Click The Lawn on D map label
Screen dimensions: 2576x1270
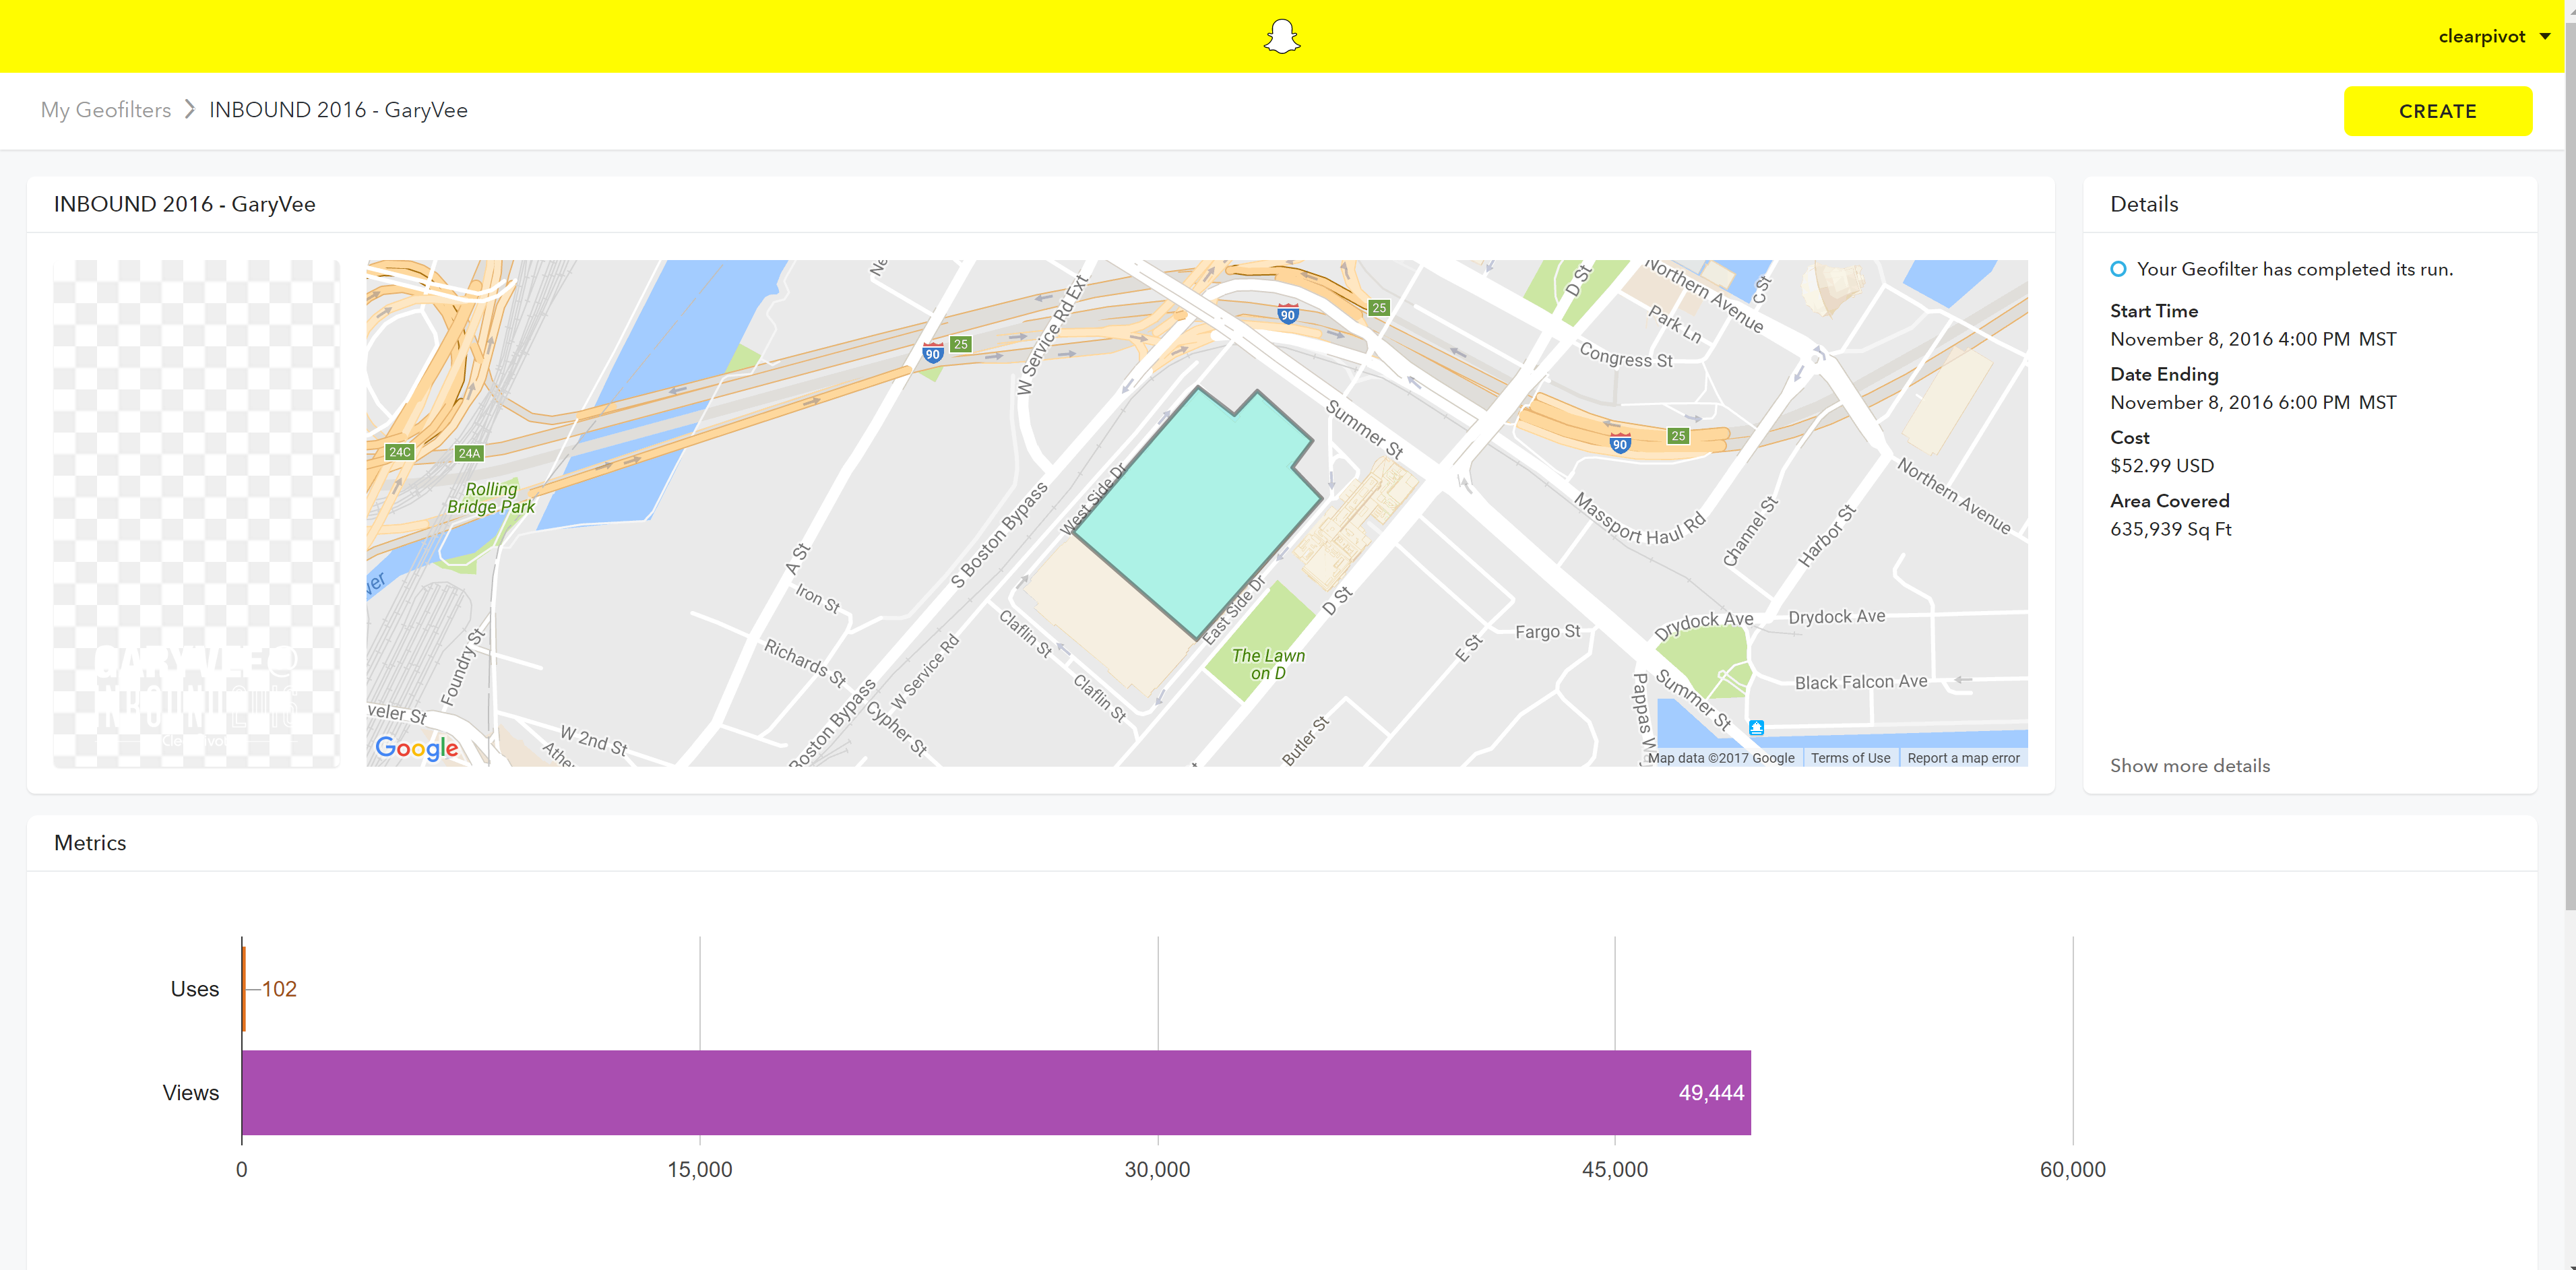[x=1268, y=664]
